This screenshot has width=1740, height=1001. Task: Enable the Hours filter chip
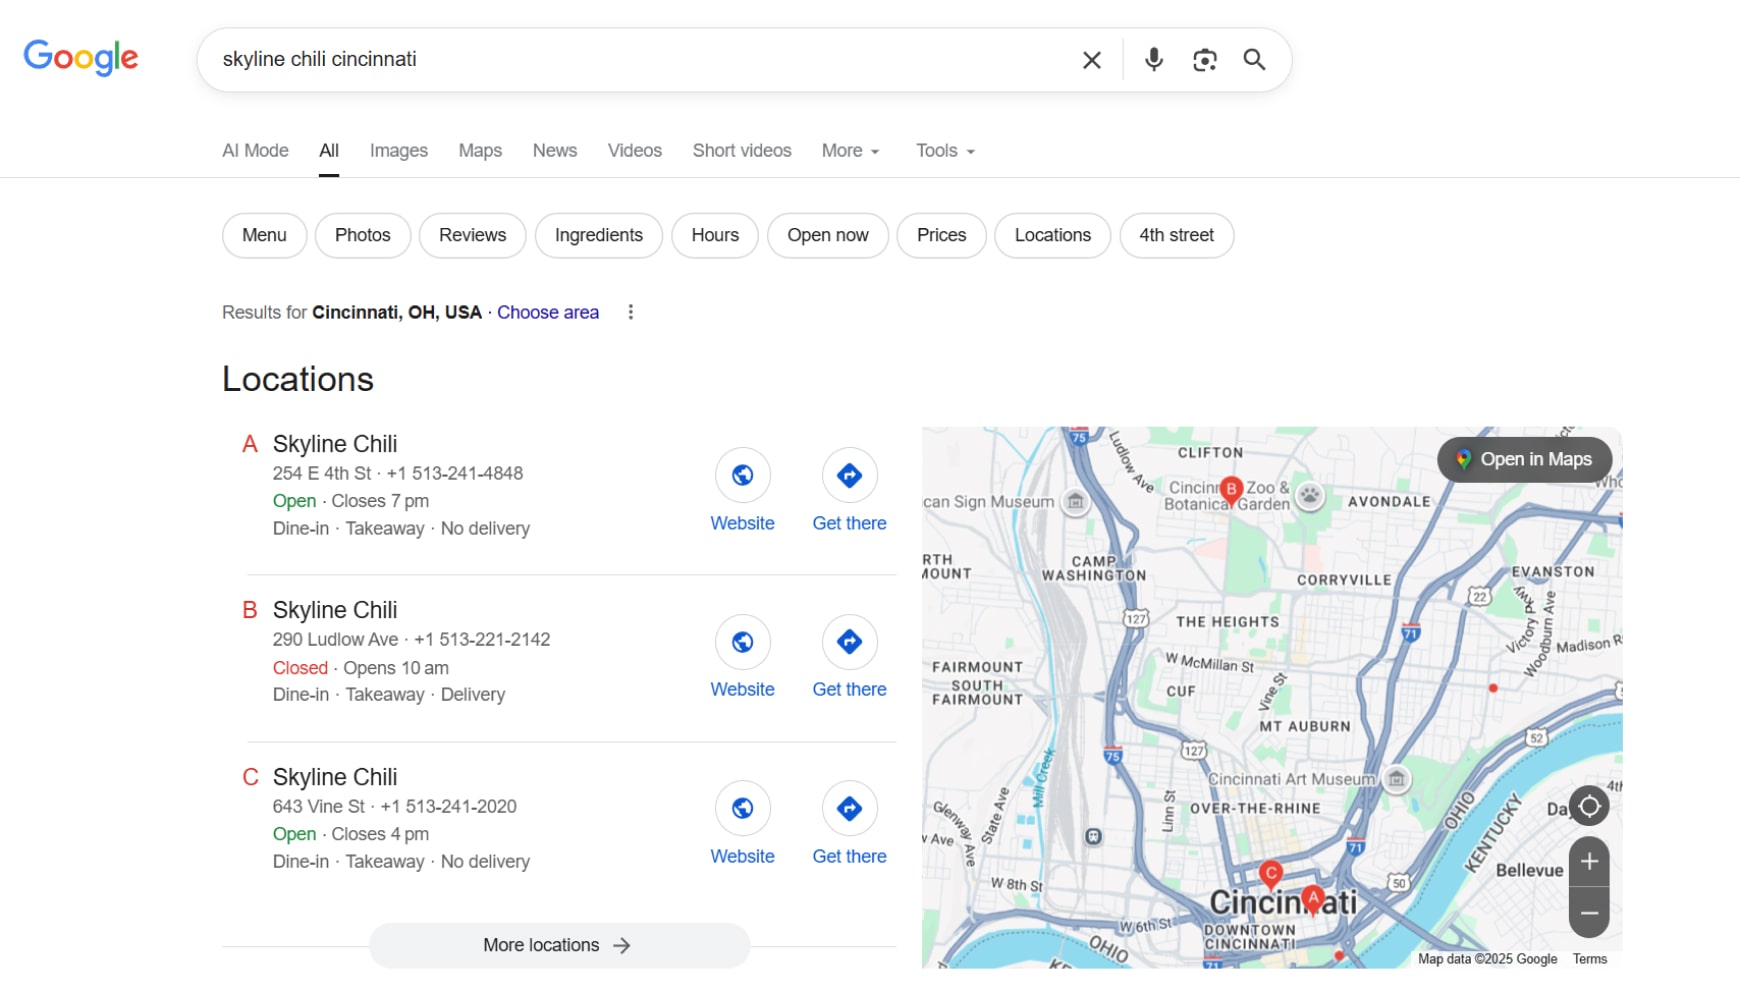tap(715, 235)
